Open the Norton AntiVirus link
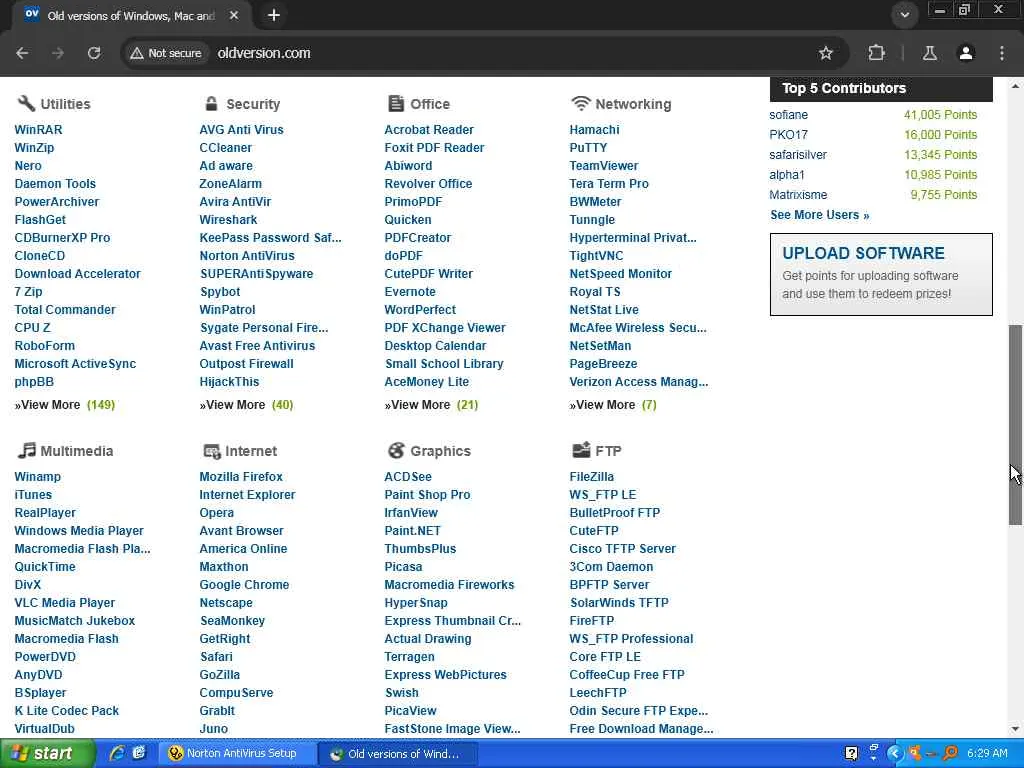Screen dimensions: 1024x768 pyautogui.click(x=247, y=256)
